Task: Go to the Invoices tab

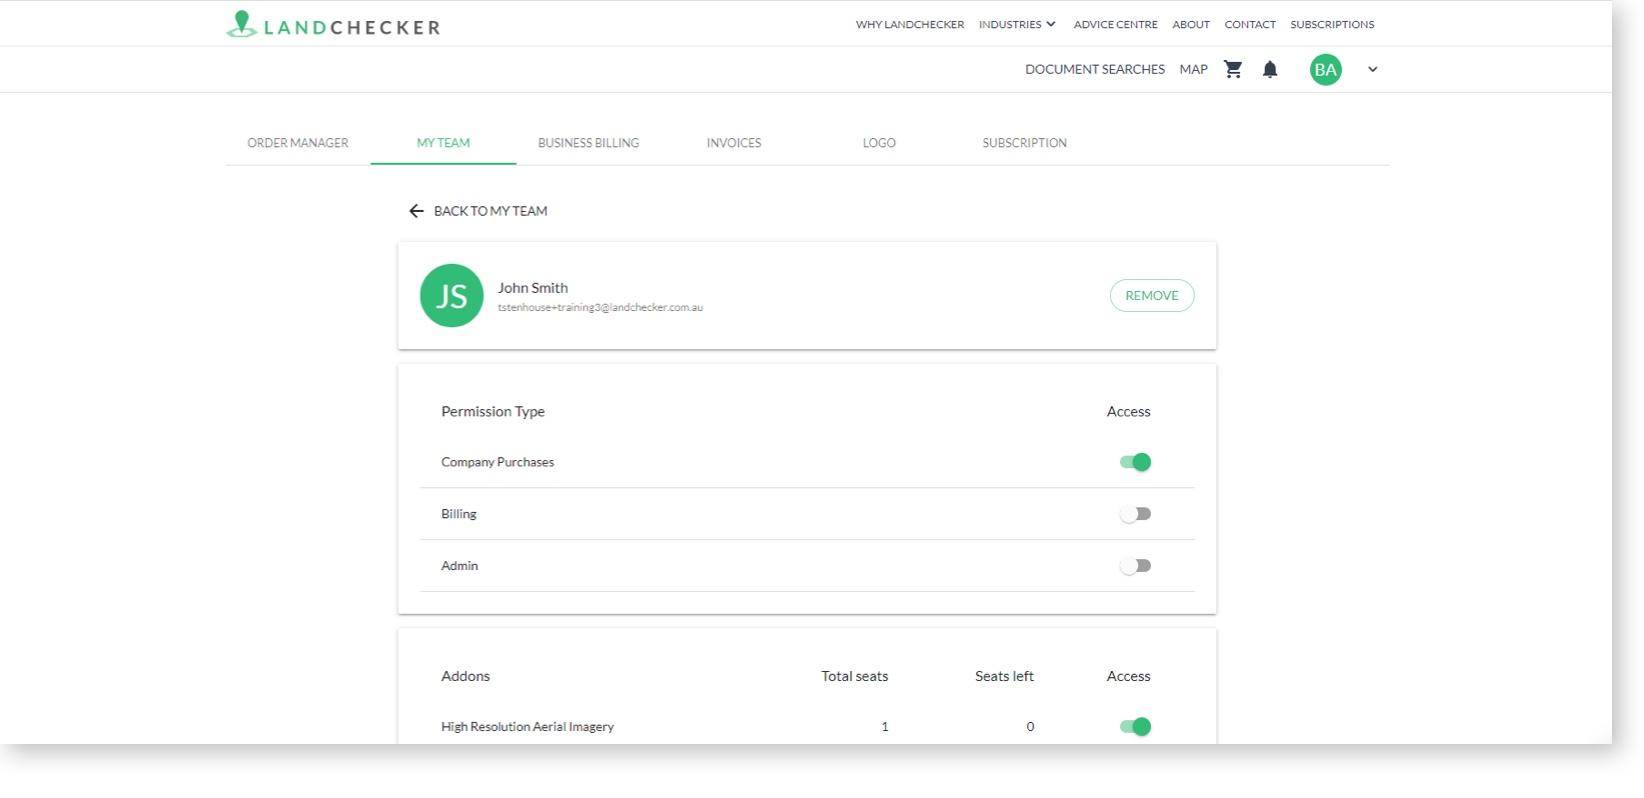Action: tap(734, 143)
